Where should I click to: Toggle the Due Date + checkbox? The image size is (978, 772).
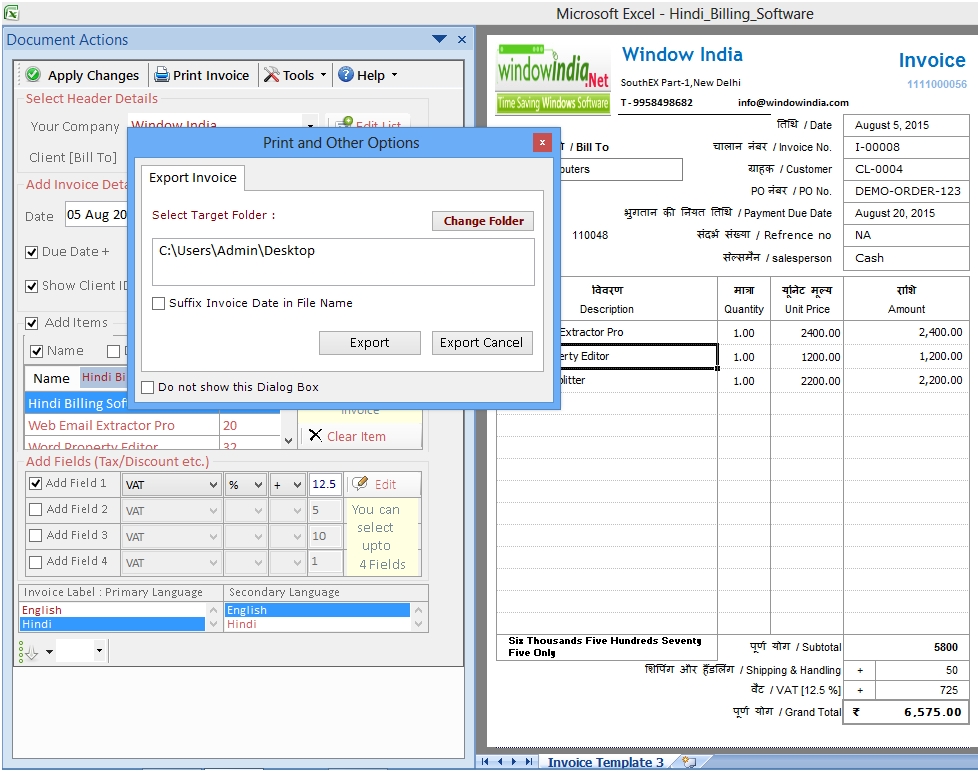point(32,252)
